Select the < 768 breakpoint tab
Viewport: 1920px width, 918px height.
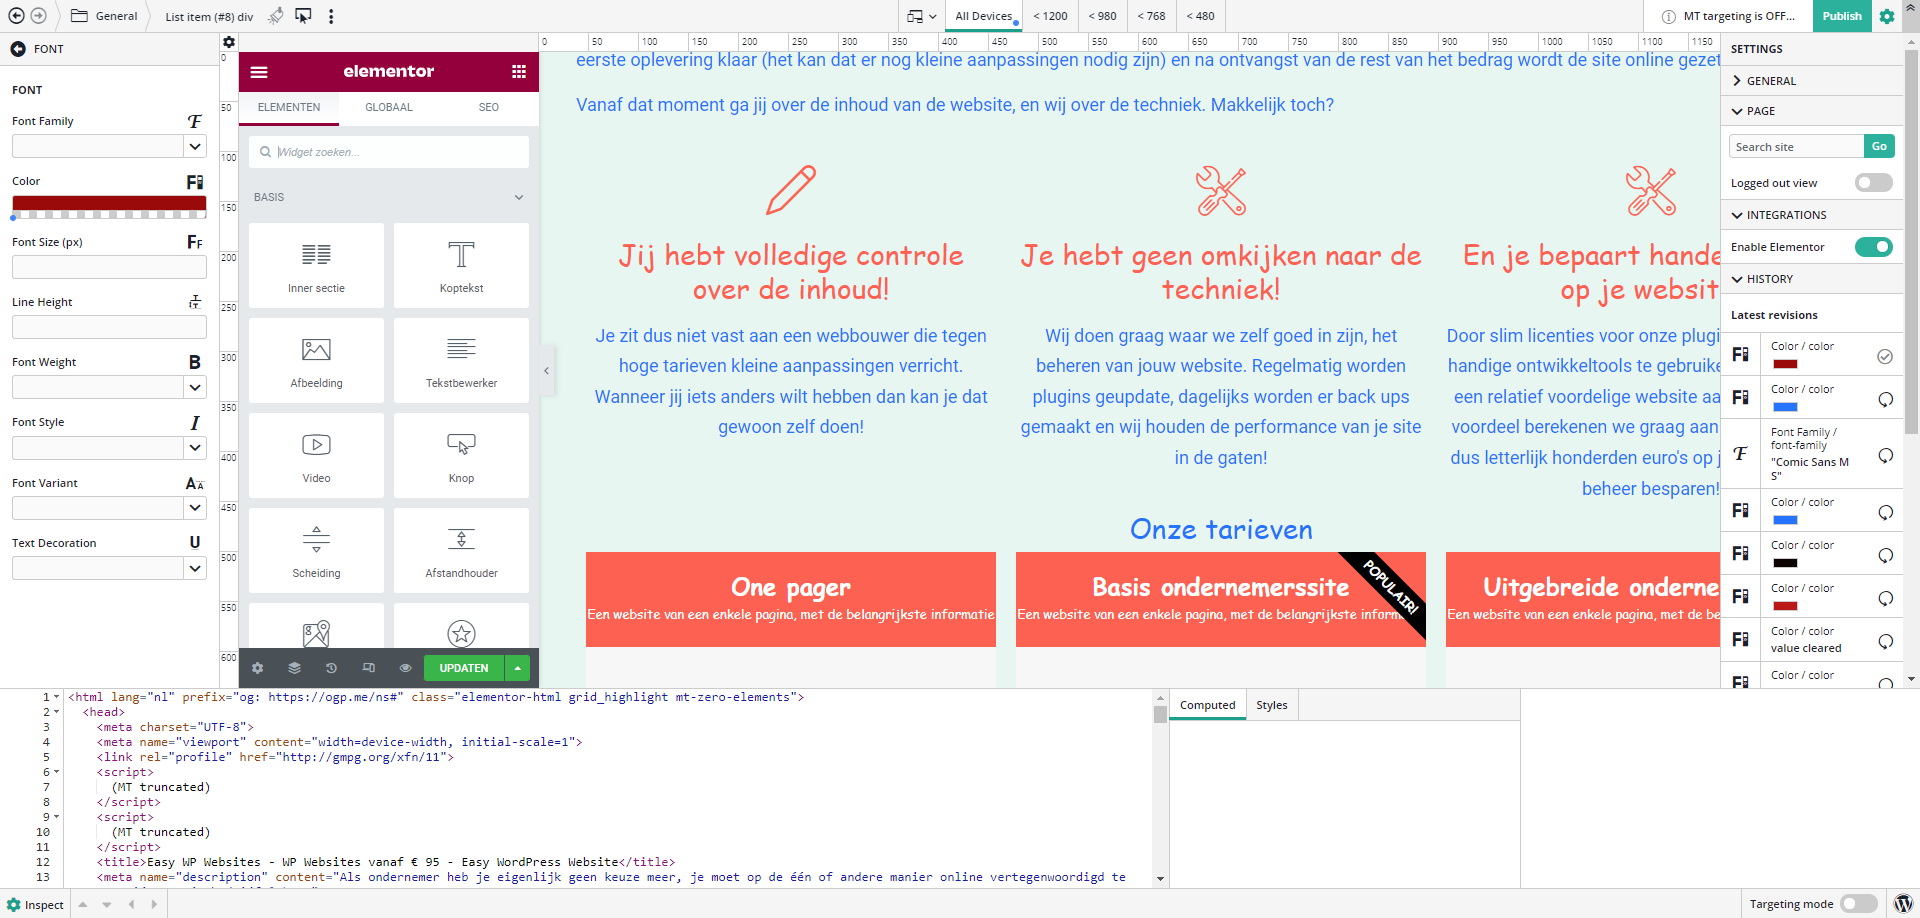pos(1151,16)
